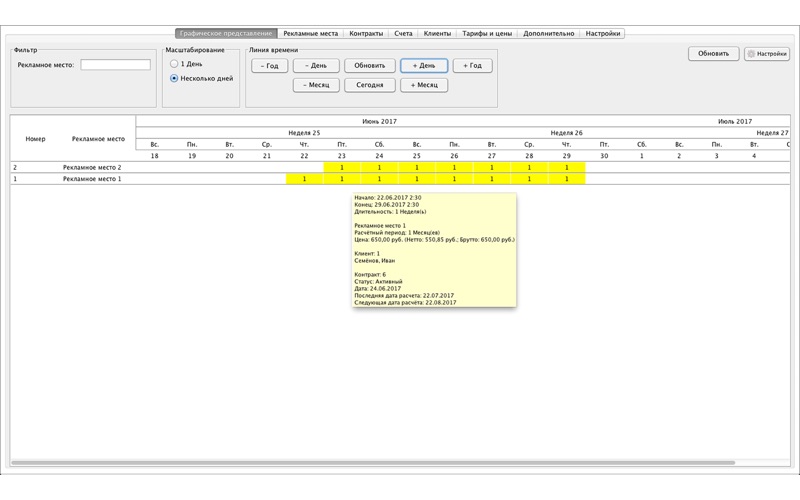Switch to the Рекламные места tab
Image resolution: width=800 pixels, height=500 pixels.
point(310,33)
